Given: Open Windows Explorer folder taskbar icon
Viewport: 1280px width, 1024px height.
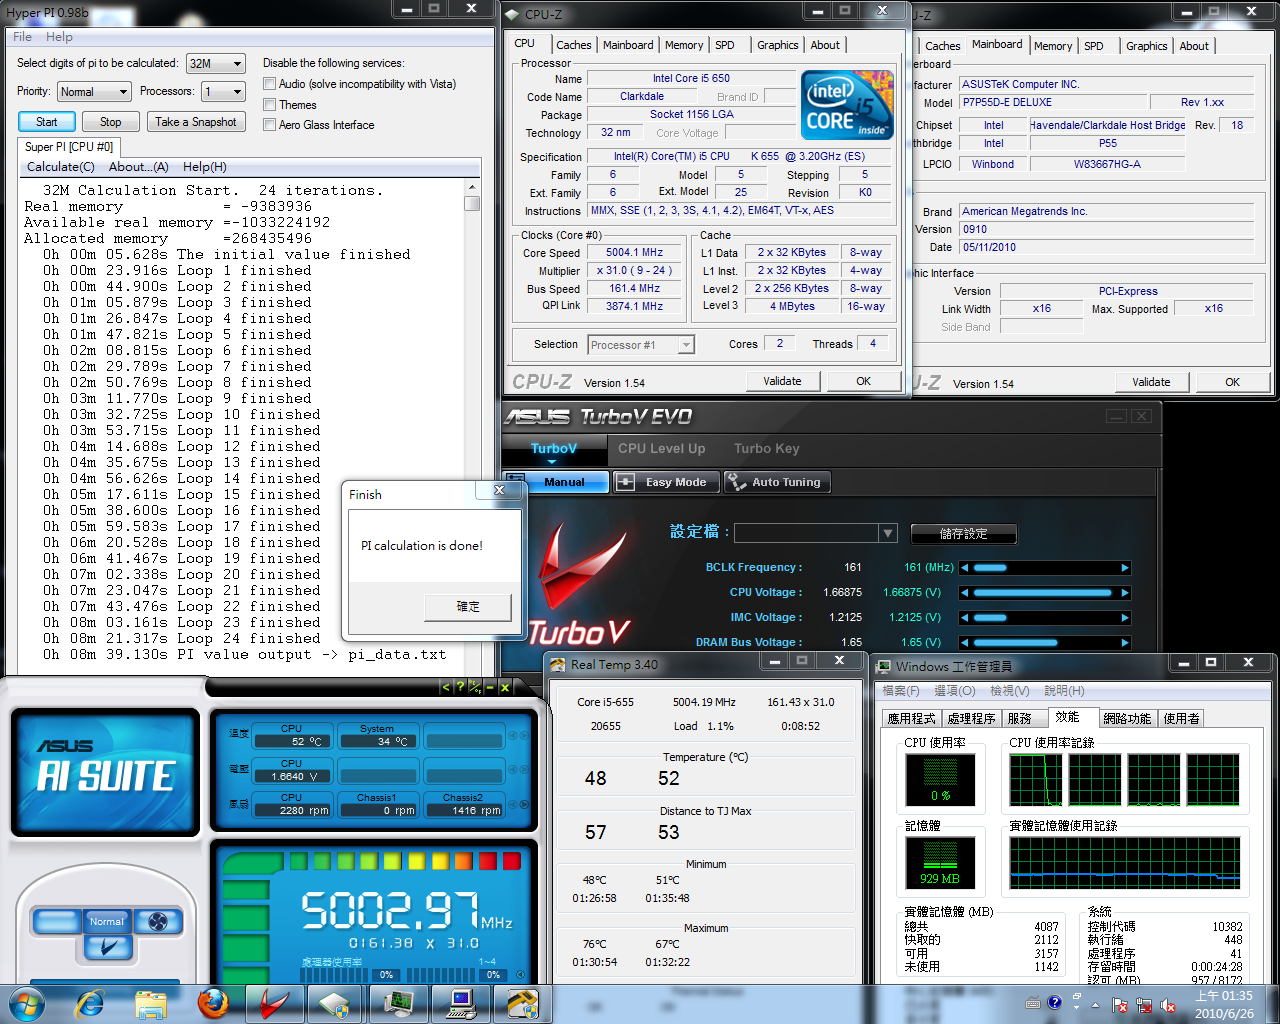Looking at the screenshot, I should 151,1003.
